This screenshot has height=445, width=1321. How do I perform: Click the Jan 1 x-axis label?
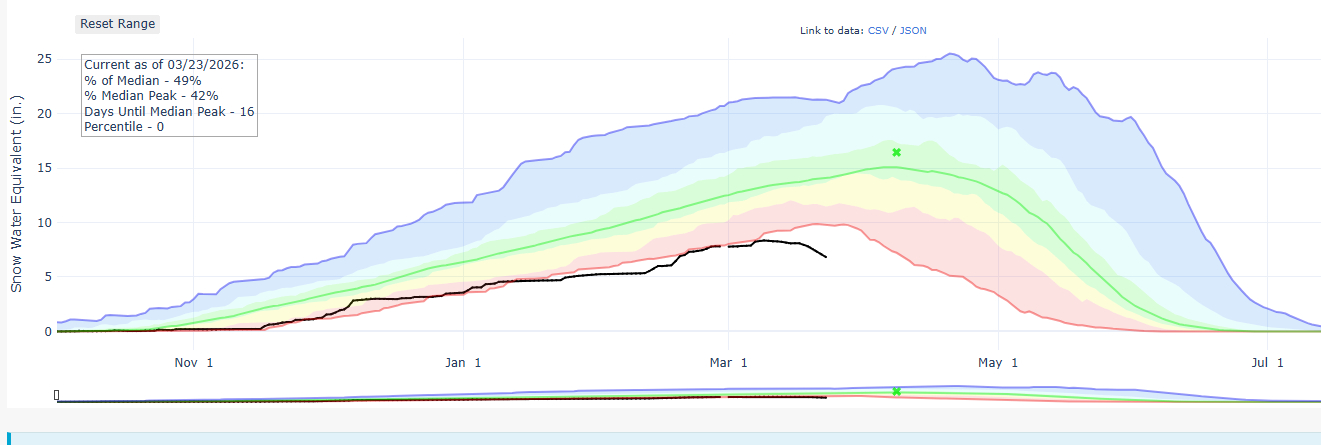point(465,362)
